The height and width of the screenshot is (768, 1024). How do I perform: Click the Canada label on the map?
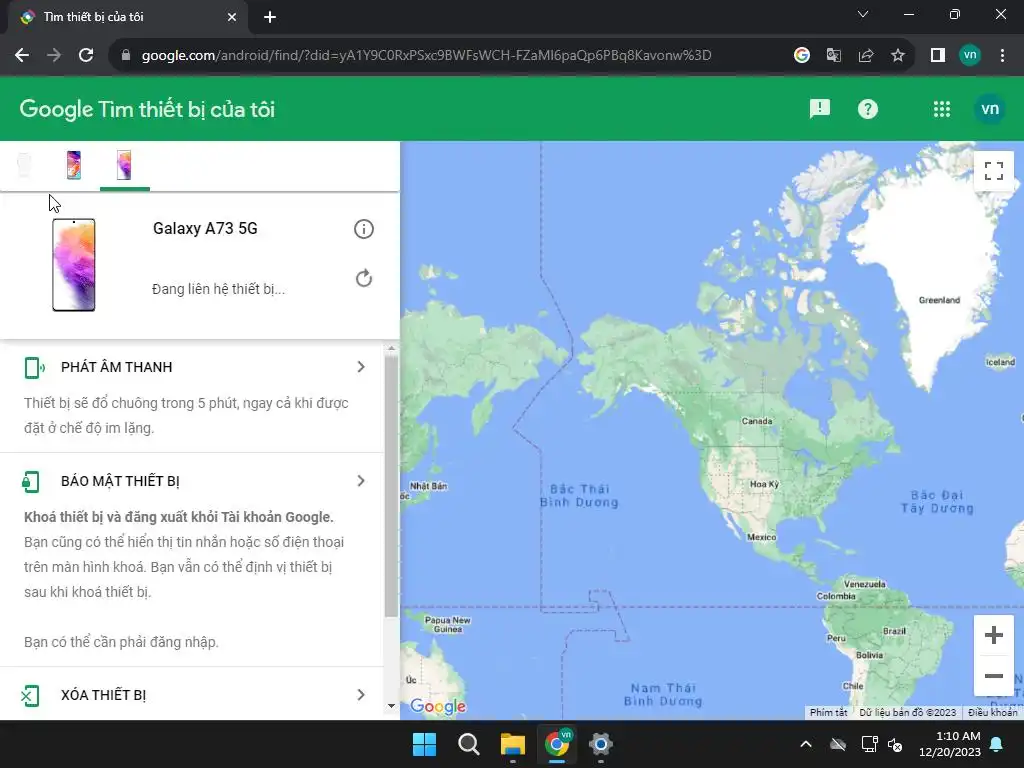point(757,421)
